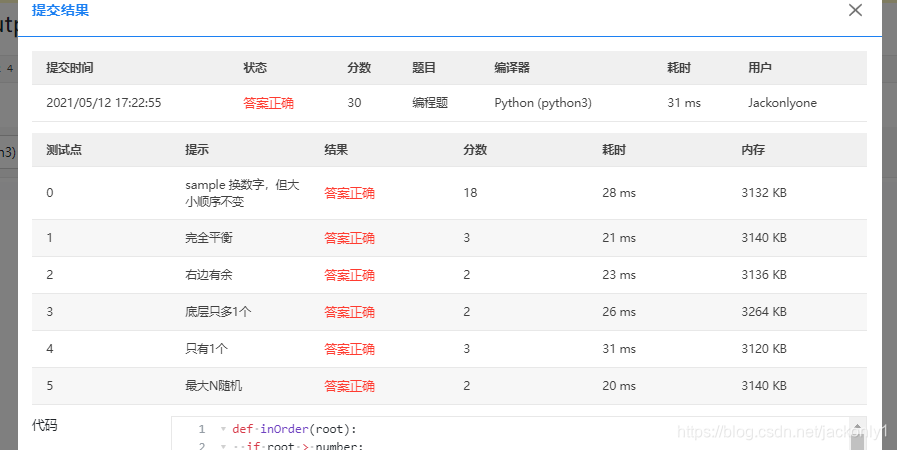Click the 提示 column header
Image resolution: width=897 pixels, height=450 pixels.
pos(197,150)
